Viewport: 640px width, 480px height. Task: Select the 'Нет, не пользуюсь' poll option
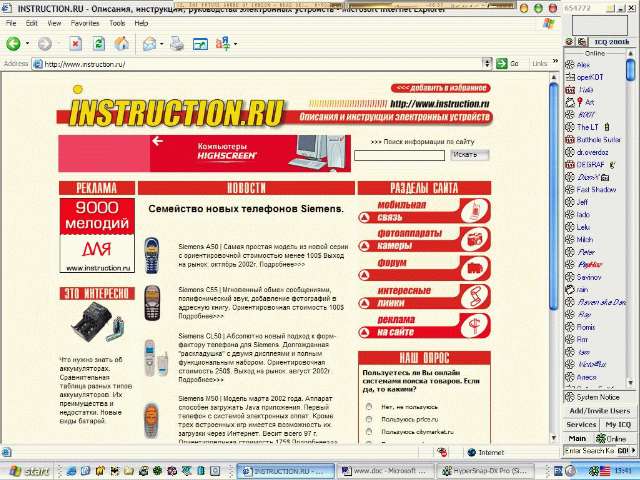point(367,407)
